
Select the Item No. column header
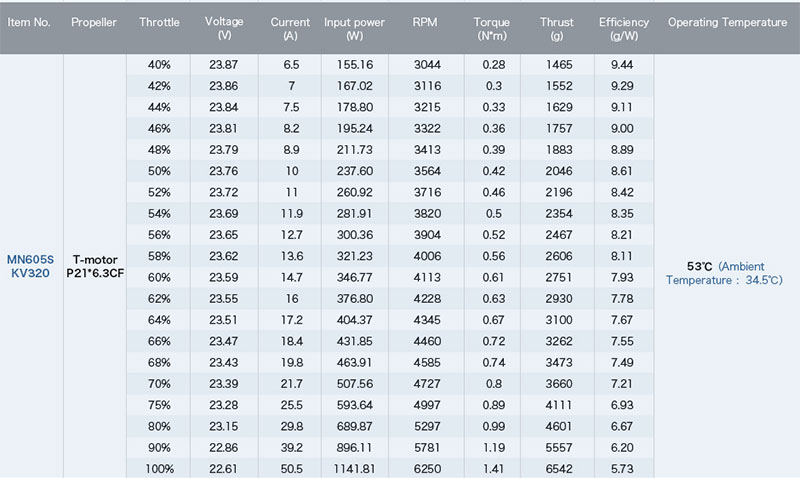pyautogui.click(x=29, y=22)
